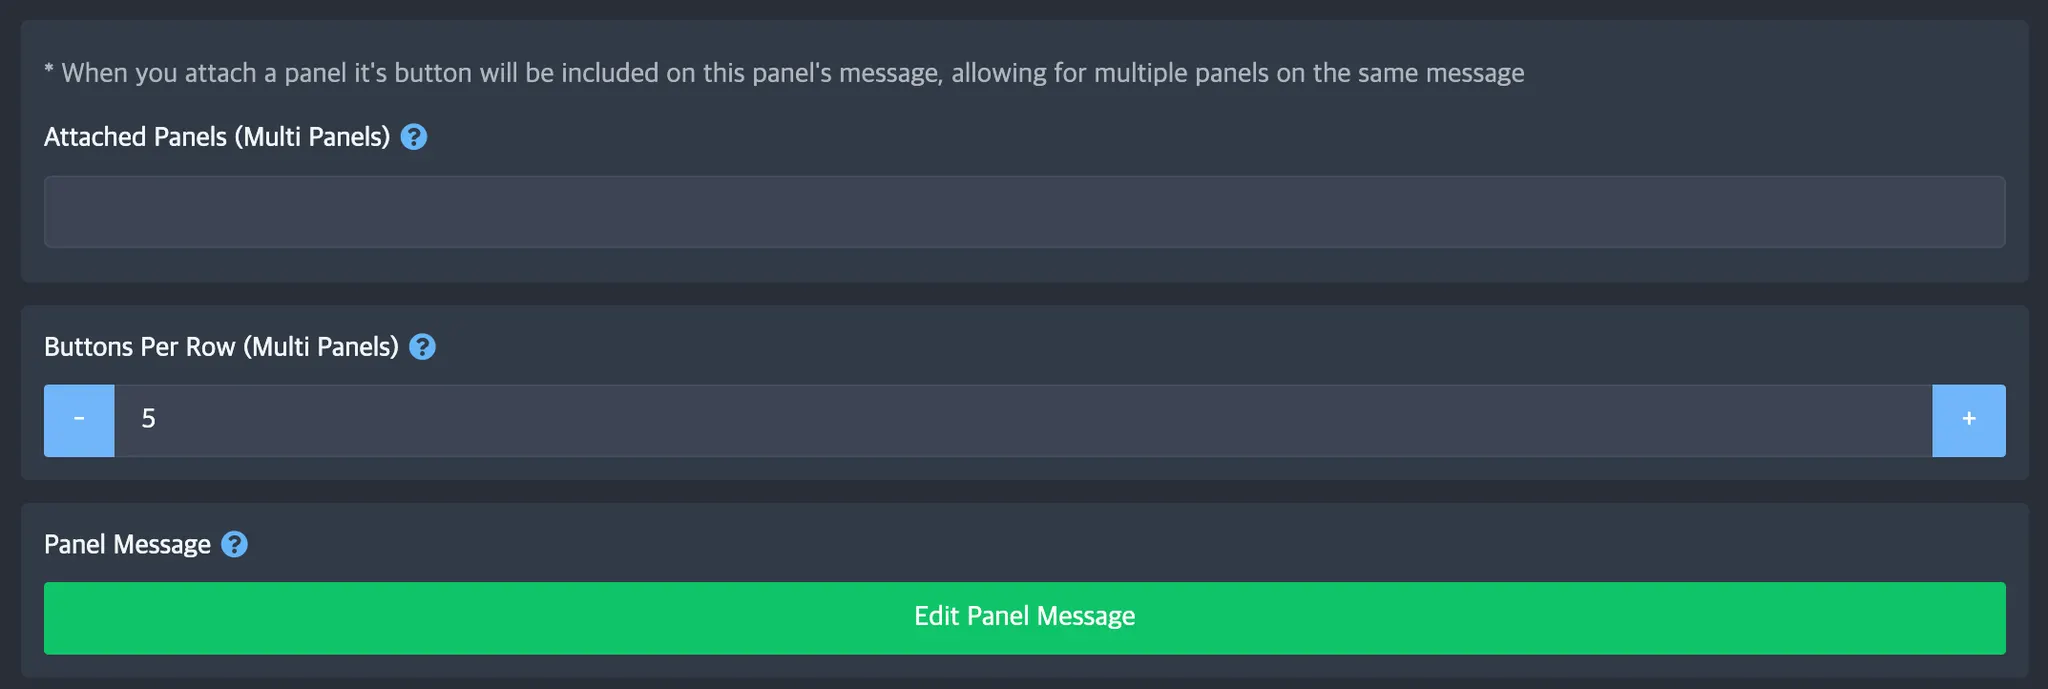View the Panel Message question mark hint
This screenshot has height=689, width=2048.
point(234,544)
